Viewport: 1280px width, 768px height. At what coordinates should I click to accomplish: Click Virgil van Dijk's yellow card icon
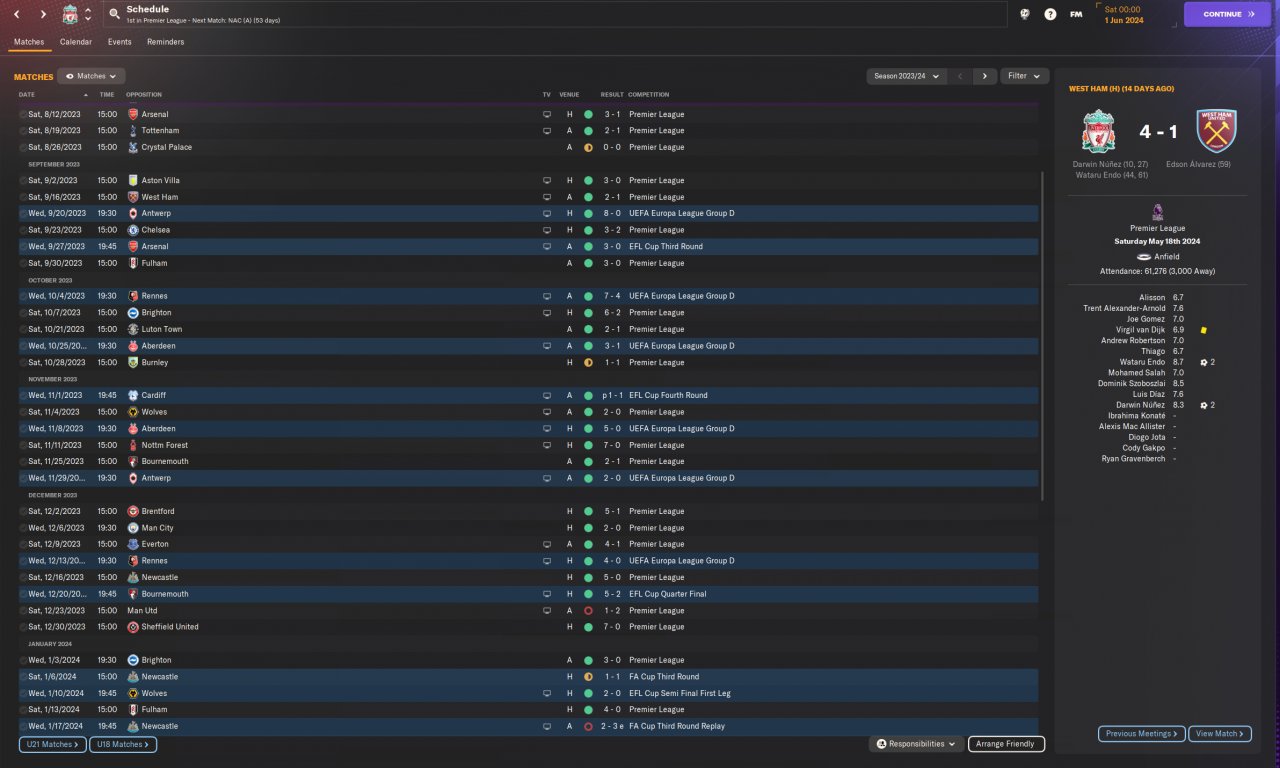point(1205,330)
